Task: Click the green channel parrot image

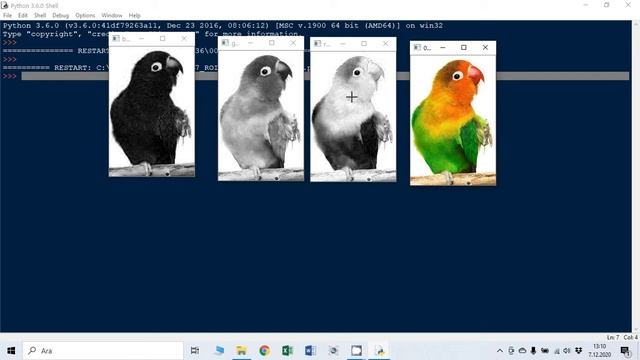Action: [261, 116]
